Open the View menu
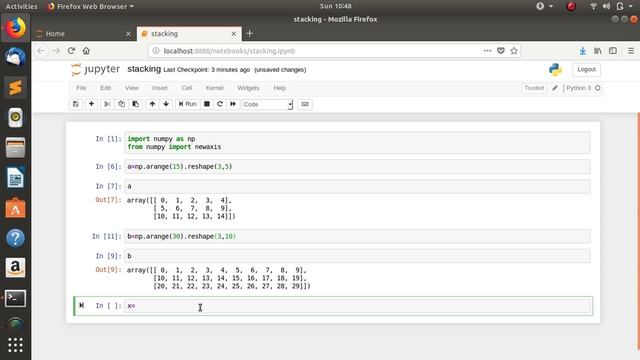The image size is (640, 360). 131,88
